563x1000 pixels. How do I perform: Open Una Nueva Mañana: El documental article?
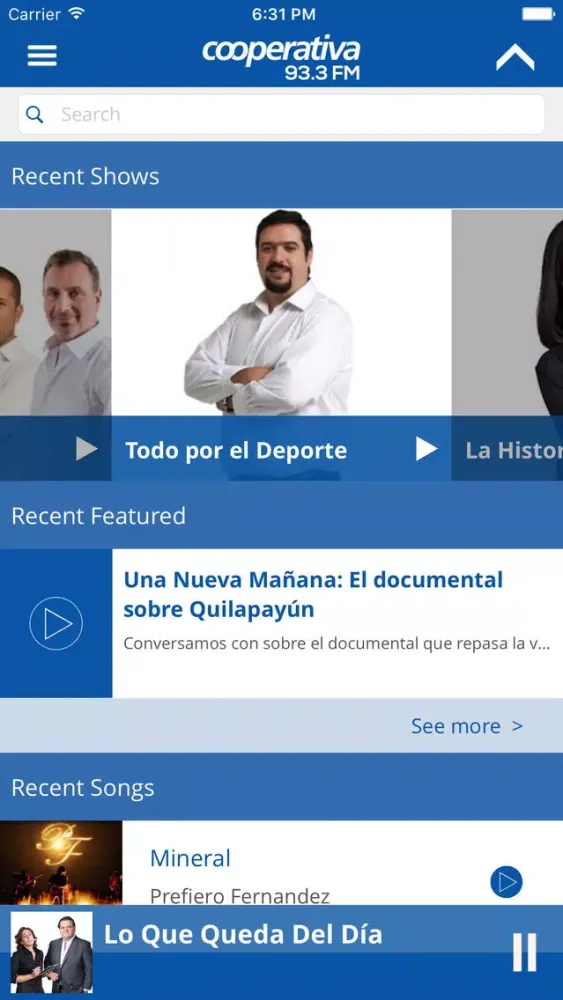pos(313,594)
